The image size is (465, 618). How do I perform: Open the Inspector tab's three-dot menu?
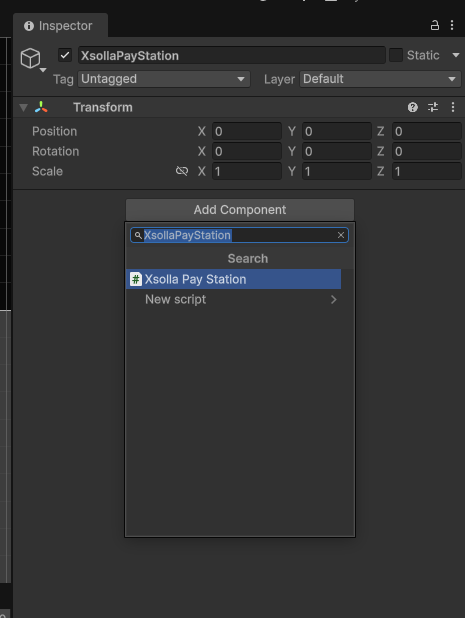click(x=452, y=25)
